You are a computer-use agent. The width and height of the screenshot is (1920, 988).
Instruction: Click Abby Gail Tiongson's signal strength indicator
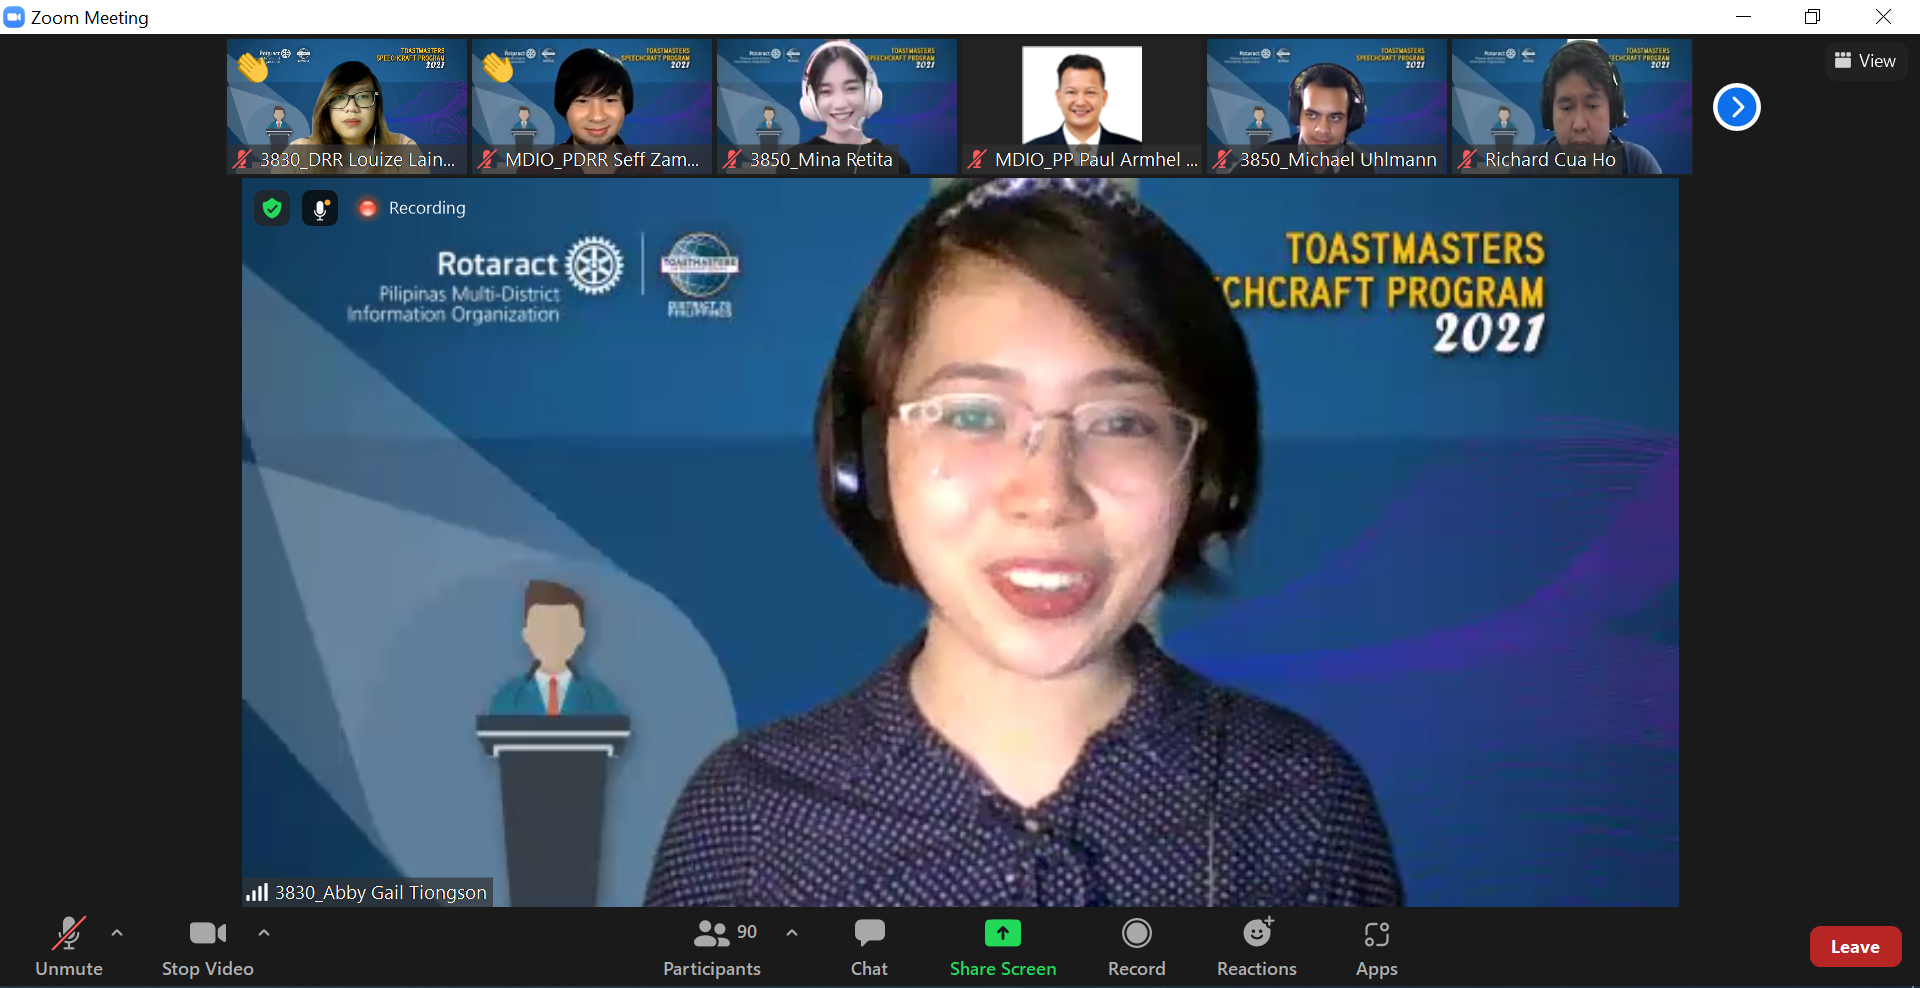pos(259,891)
